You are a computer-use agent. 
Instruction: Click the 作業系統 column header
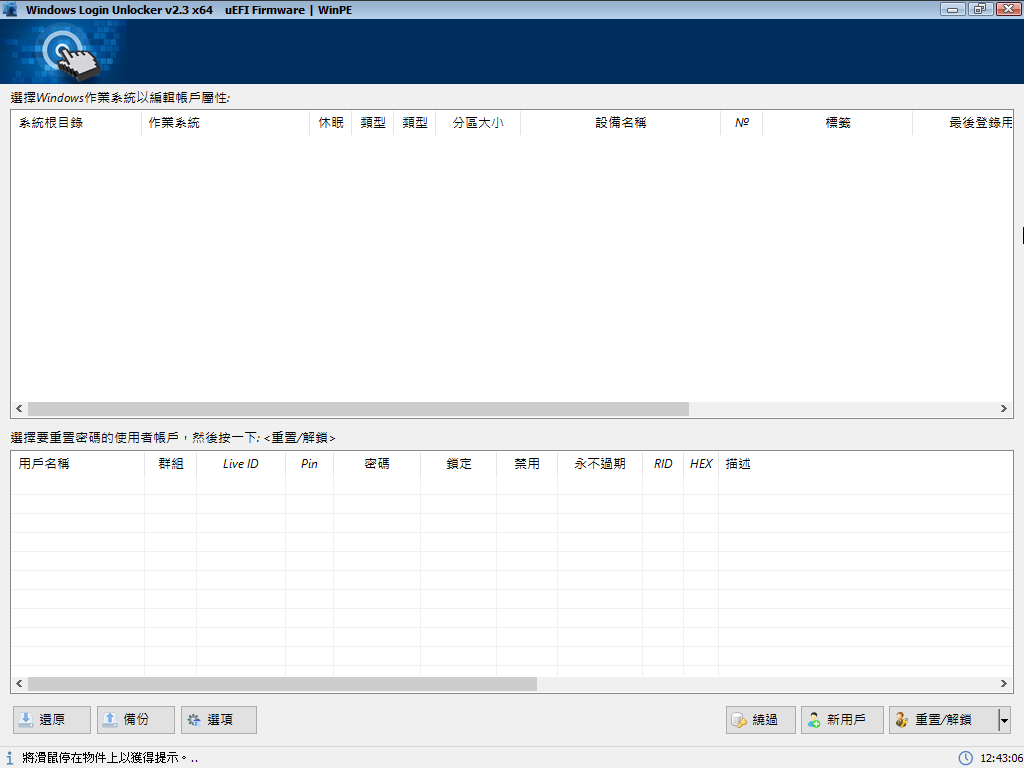[x=174, y=123]
